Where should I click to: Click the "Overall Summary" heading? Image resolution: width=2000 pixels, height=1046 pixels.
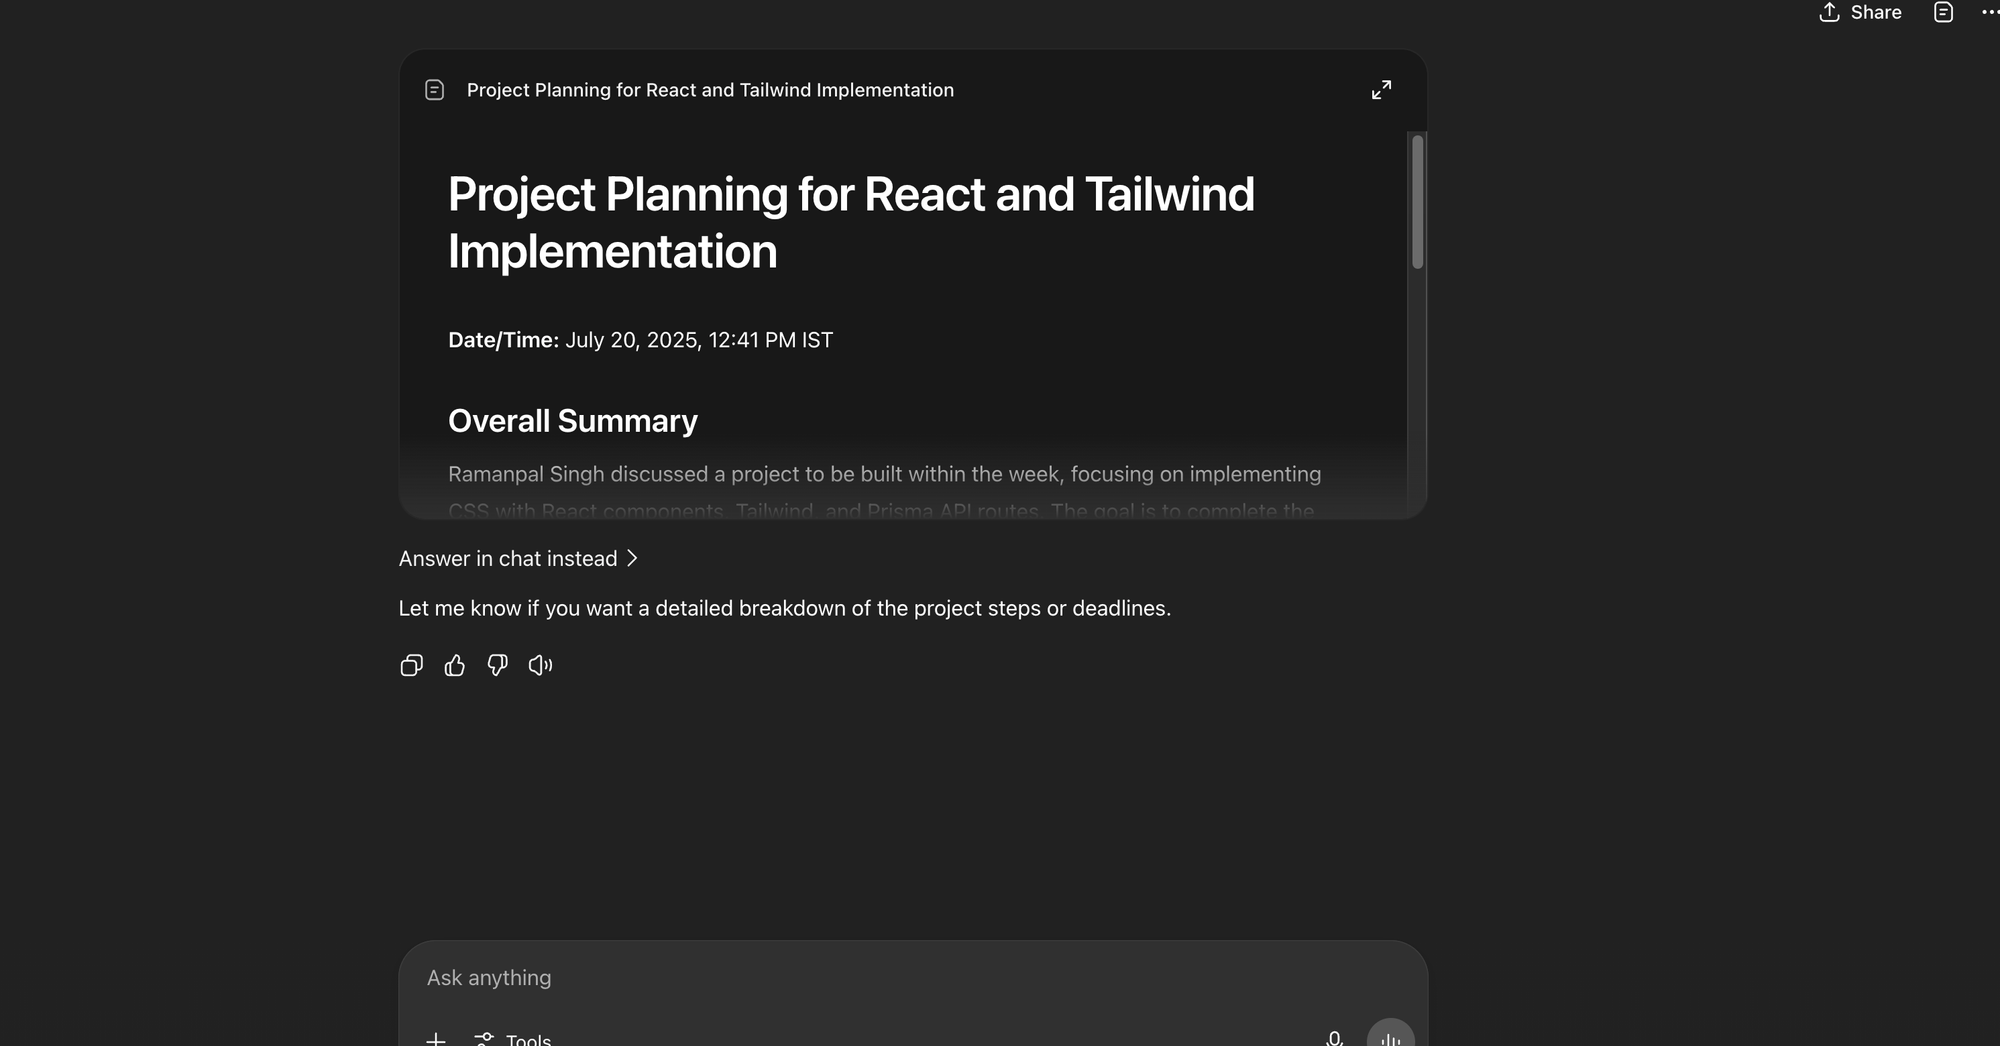pyautogui.click(x=573, y=421)
